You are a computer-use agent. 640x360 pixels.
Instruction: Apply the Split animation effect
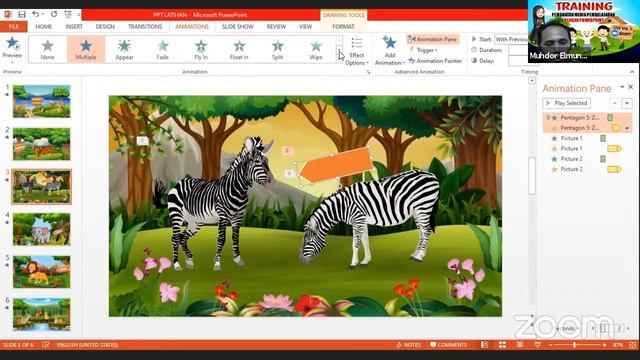click(x=278, y=49)
